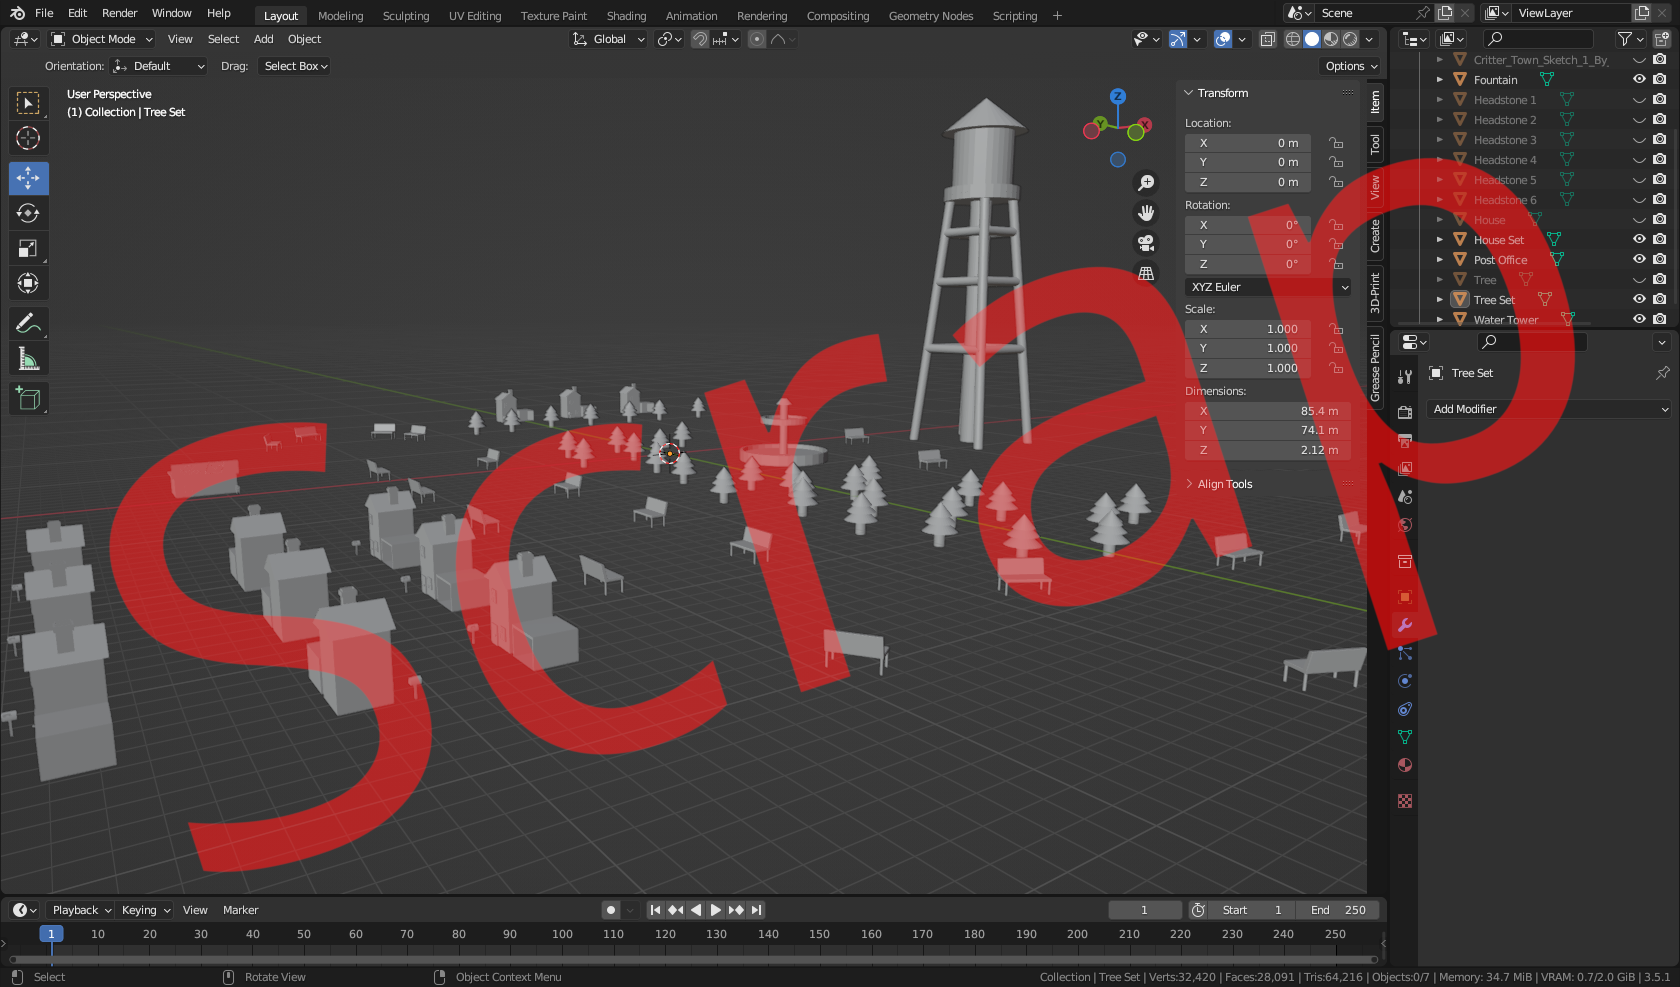Open the Object Mode dropdown
The image size is (1680, 987).
[102, 39]
